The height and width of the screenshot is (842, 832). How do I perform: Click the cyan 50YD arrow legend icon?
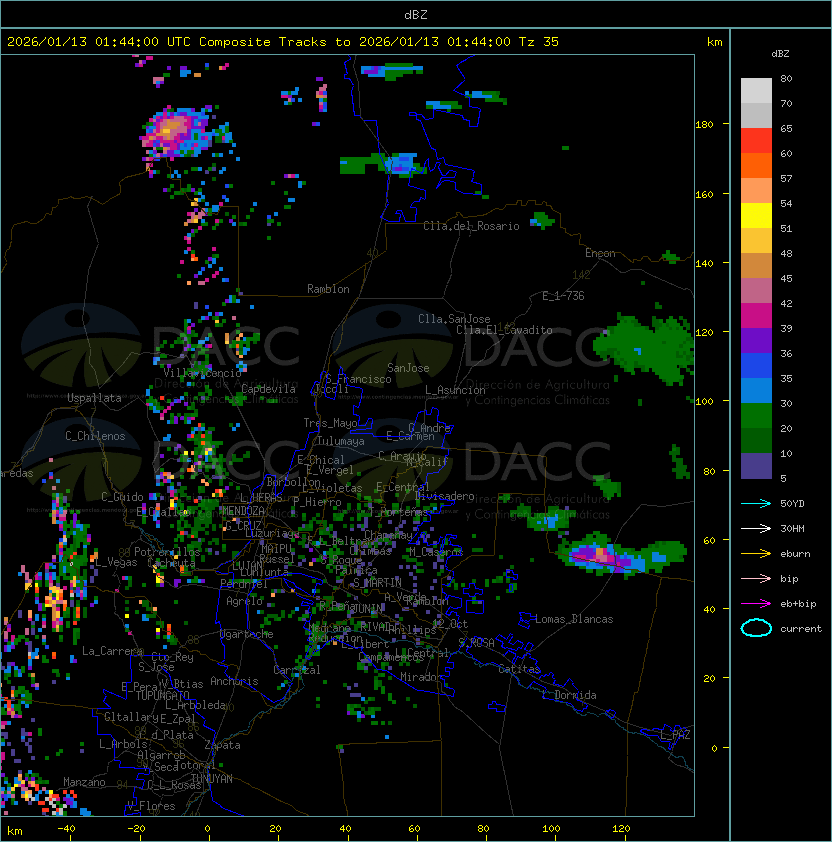pos(756,503)
